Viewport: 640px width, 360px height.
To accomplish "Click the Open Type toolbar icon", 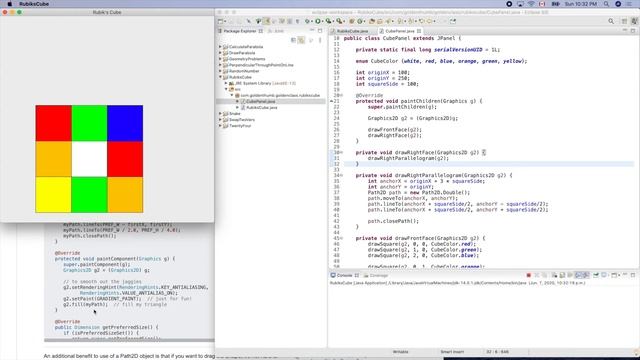I will pos(371,21).
